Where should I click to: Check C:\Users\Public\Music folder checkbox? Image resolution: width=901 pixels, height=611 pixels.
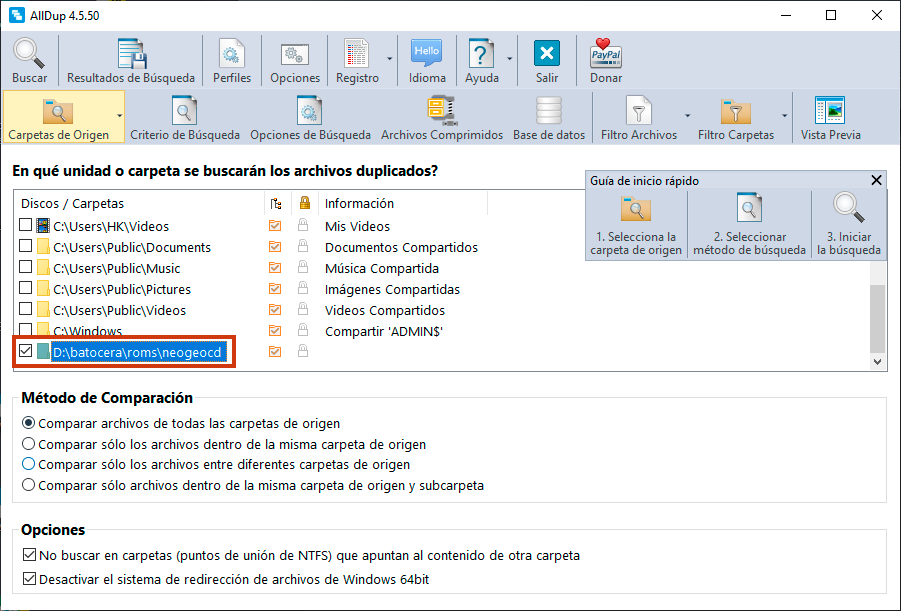coord(25,267)
